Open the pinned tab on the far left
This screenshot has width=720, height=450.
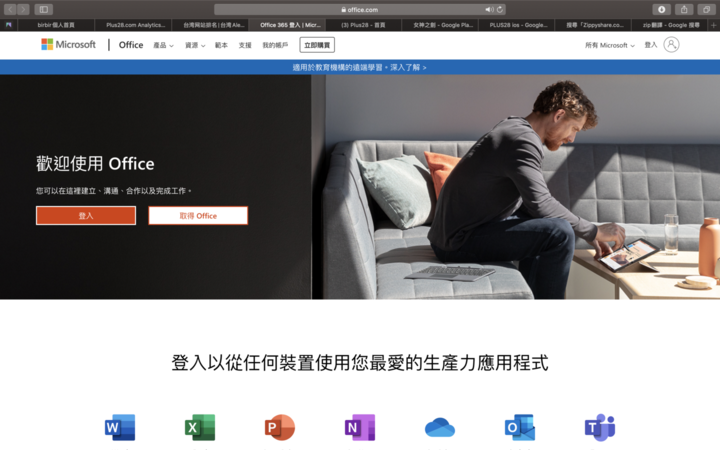8,25
